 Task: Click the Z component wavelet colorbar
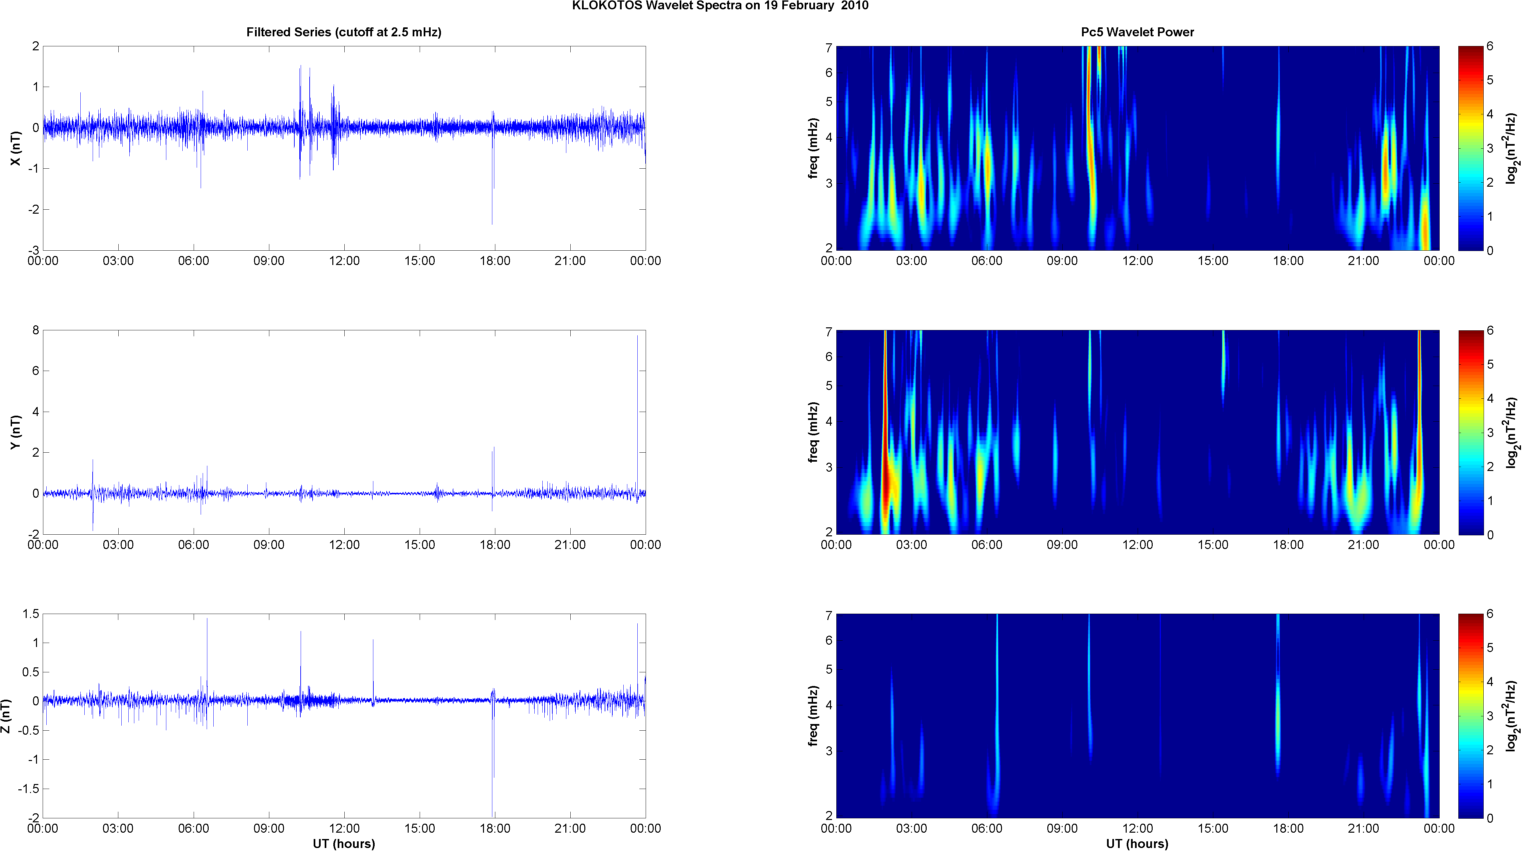tap(1470, 716)
